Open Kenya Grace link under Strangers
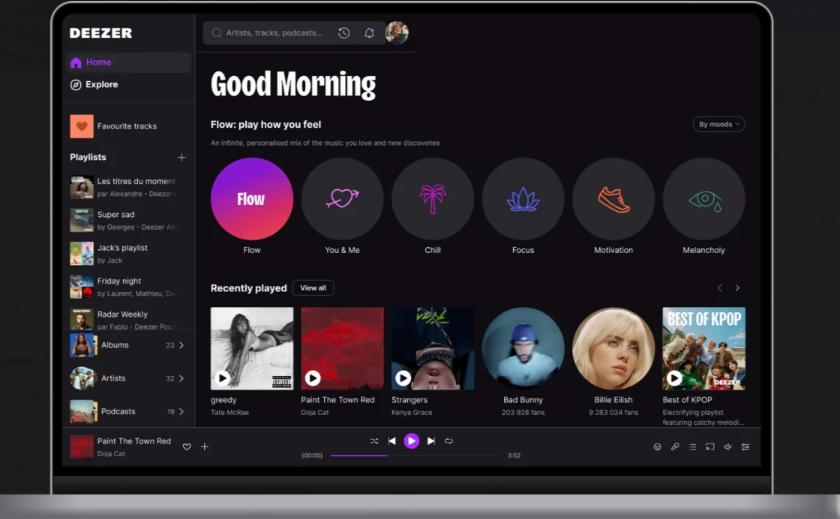 click(411, 412)
